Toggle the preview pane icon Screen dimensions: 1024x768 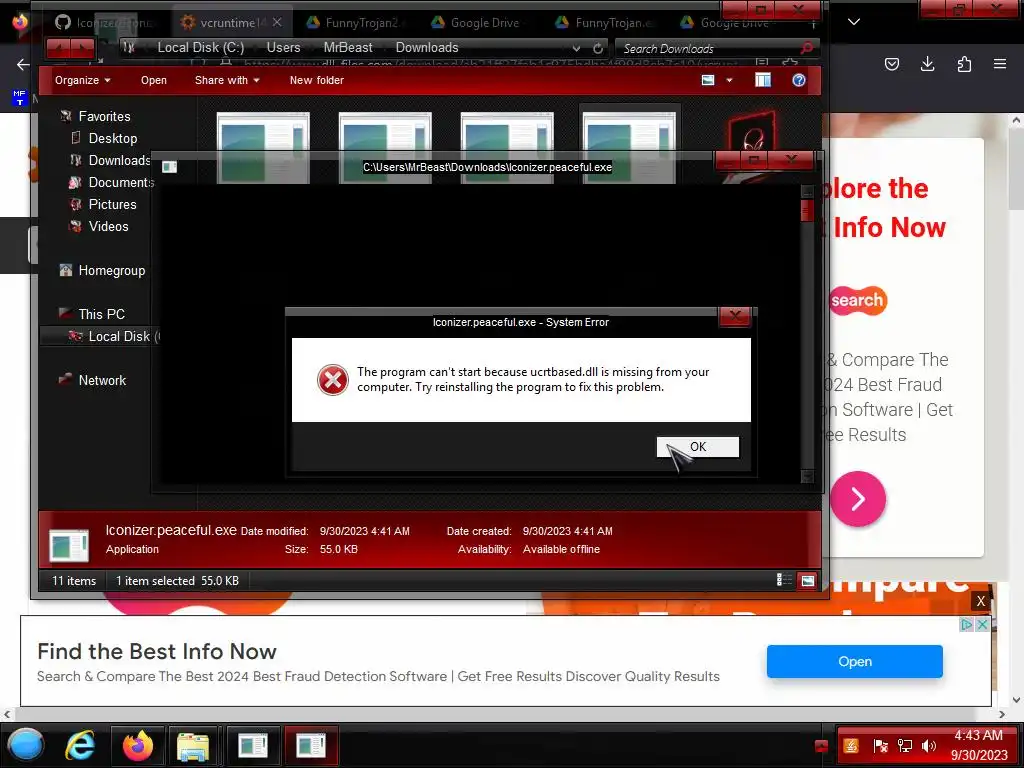tap(763, 80)
